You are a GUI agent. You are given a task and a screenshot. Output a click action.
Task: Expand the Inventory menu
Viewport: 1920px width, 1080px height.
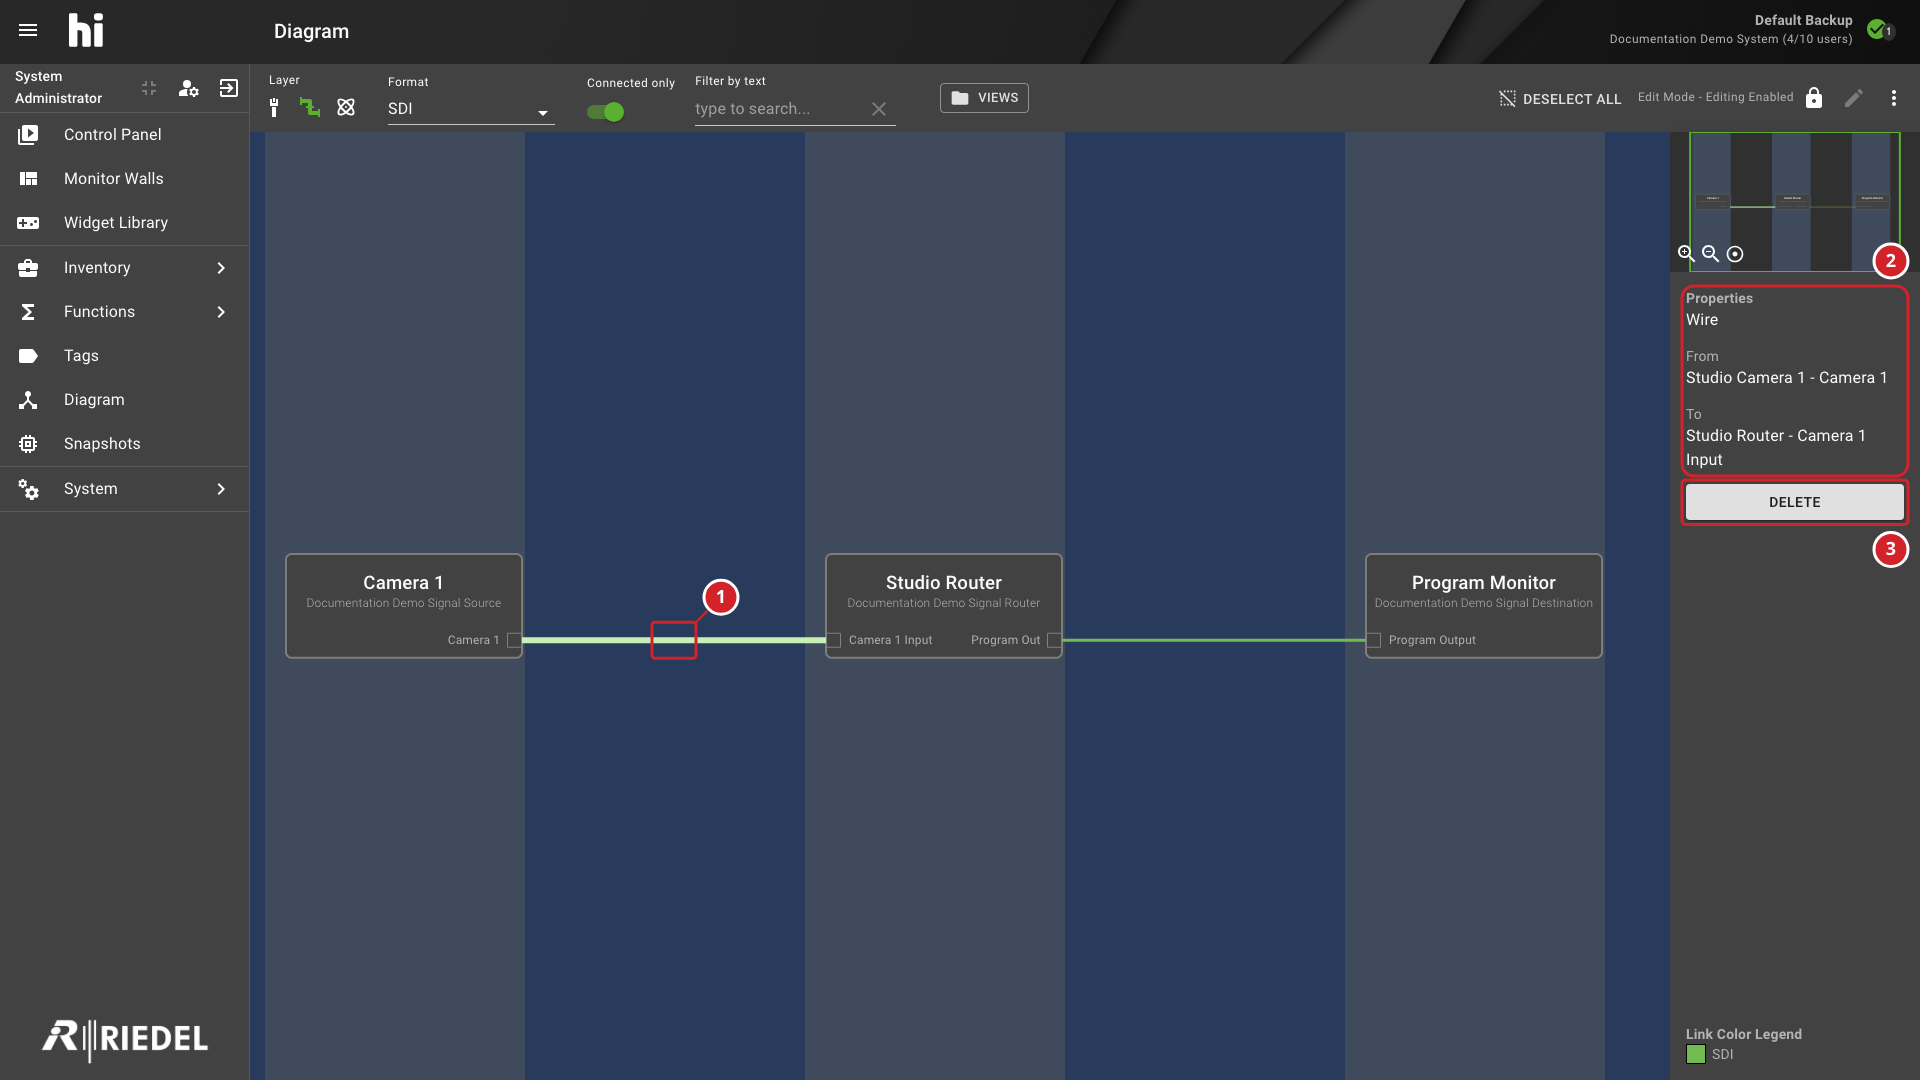(x=125, y=268)
